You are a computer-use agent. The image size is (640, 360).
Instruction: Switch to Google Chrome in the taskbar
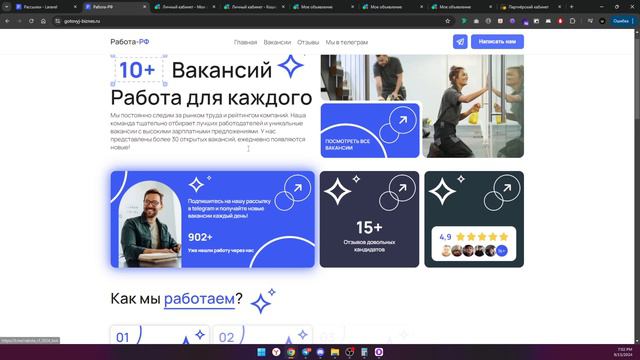point(291,352)
